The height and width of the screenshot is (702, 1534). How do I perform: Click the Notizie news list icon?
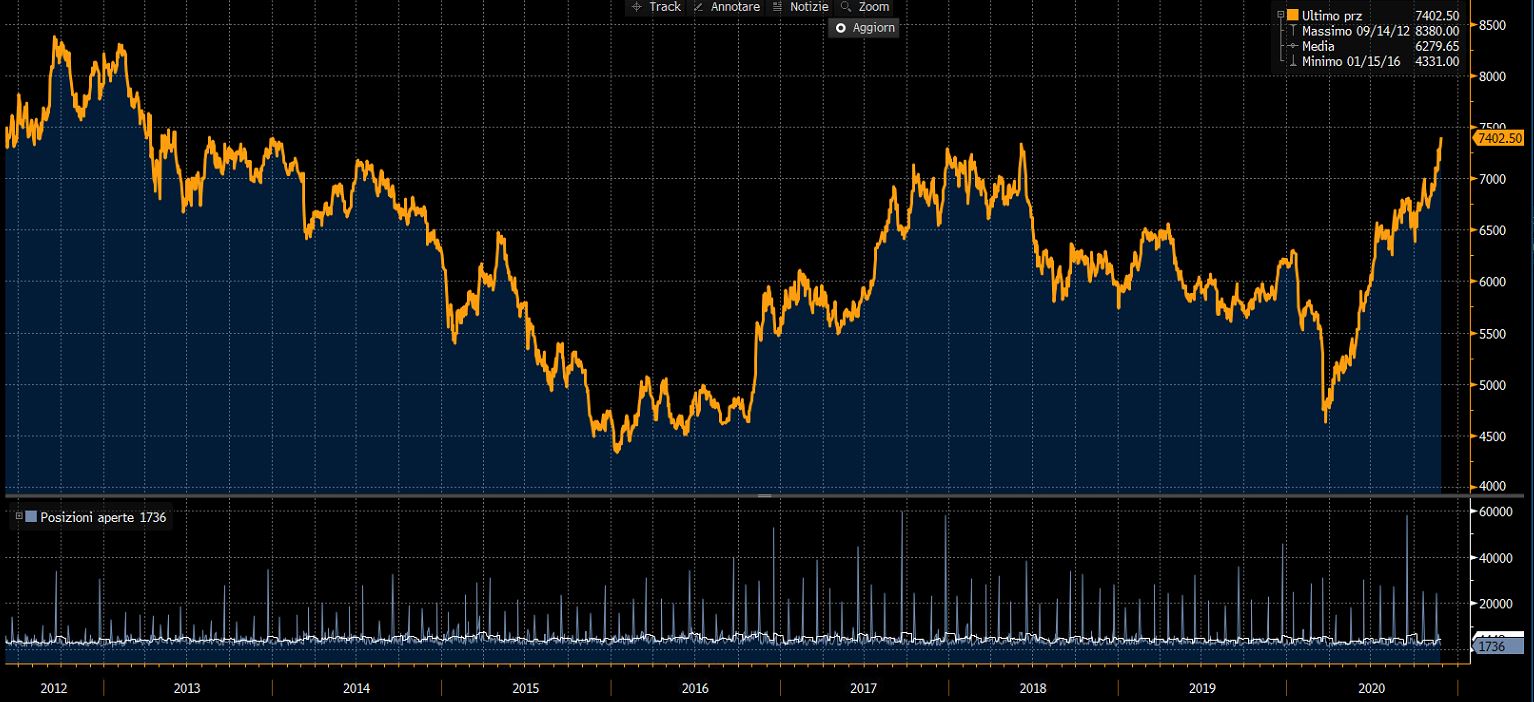[x=777, y=7]
